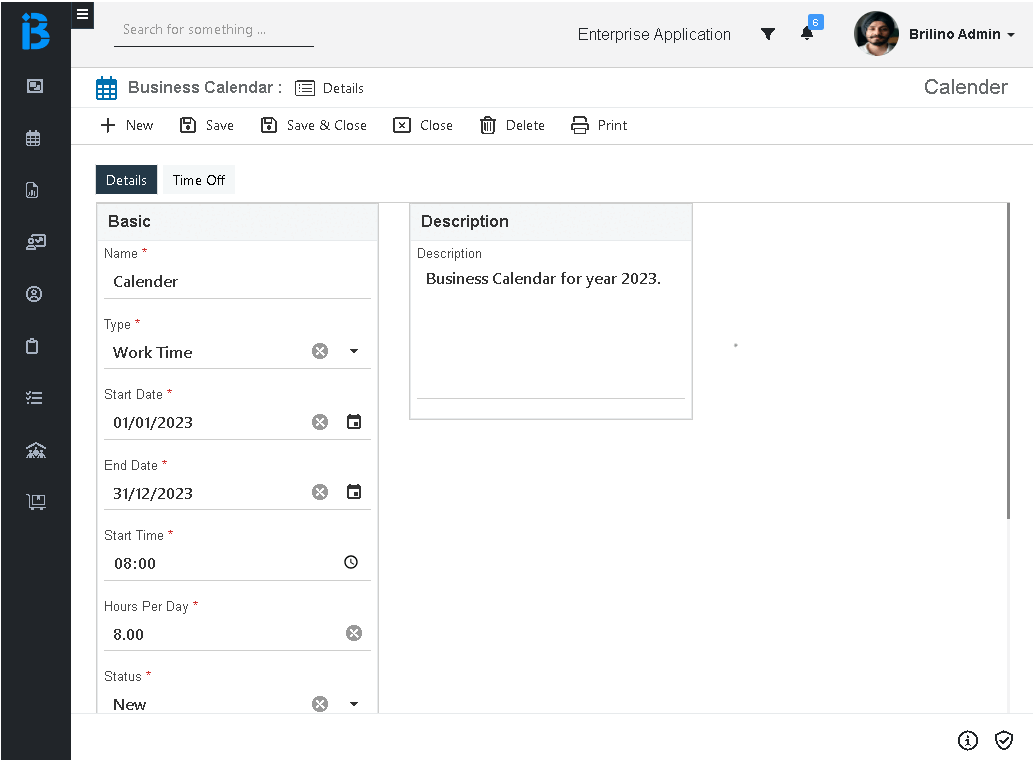Viewport: 1034px width, 762px height.
Task: Click the Description section header
Action: point(551,222)
